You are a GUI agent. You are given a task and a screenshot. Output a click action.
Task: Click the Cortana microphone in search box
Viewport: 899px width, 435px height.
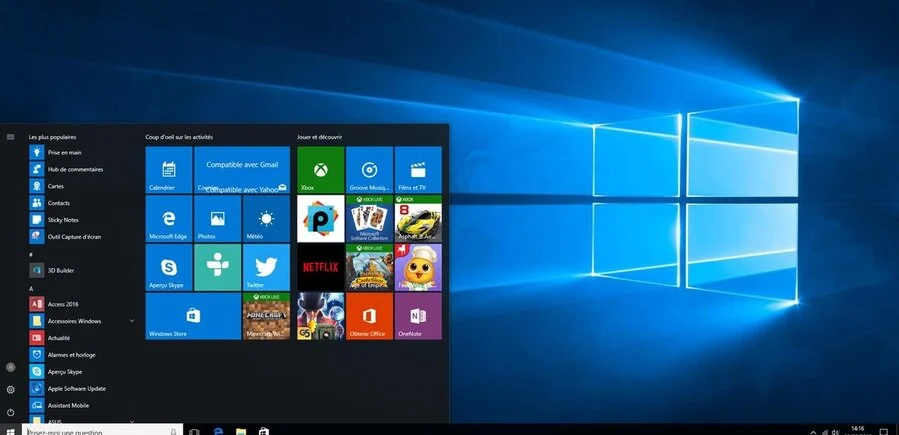click(x=174, y=431)
